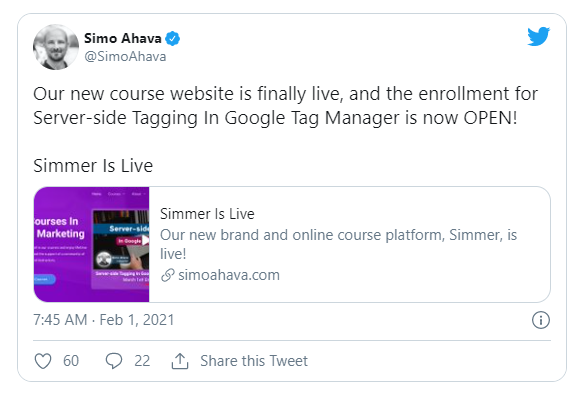Click the tweet text about course website
The width and height of the screenshot is (581, 395).
(x=285, y=106)
